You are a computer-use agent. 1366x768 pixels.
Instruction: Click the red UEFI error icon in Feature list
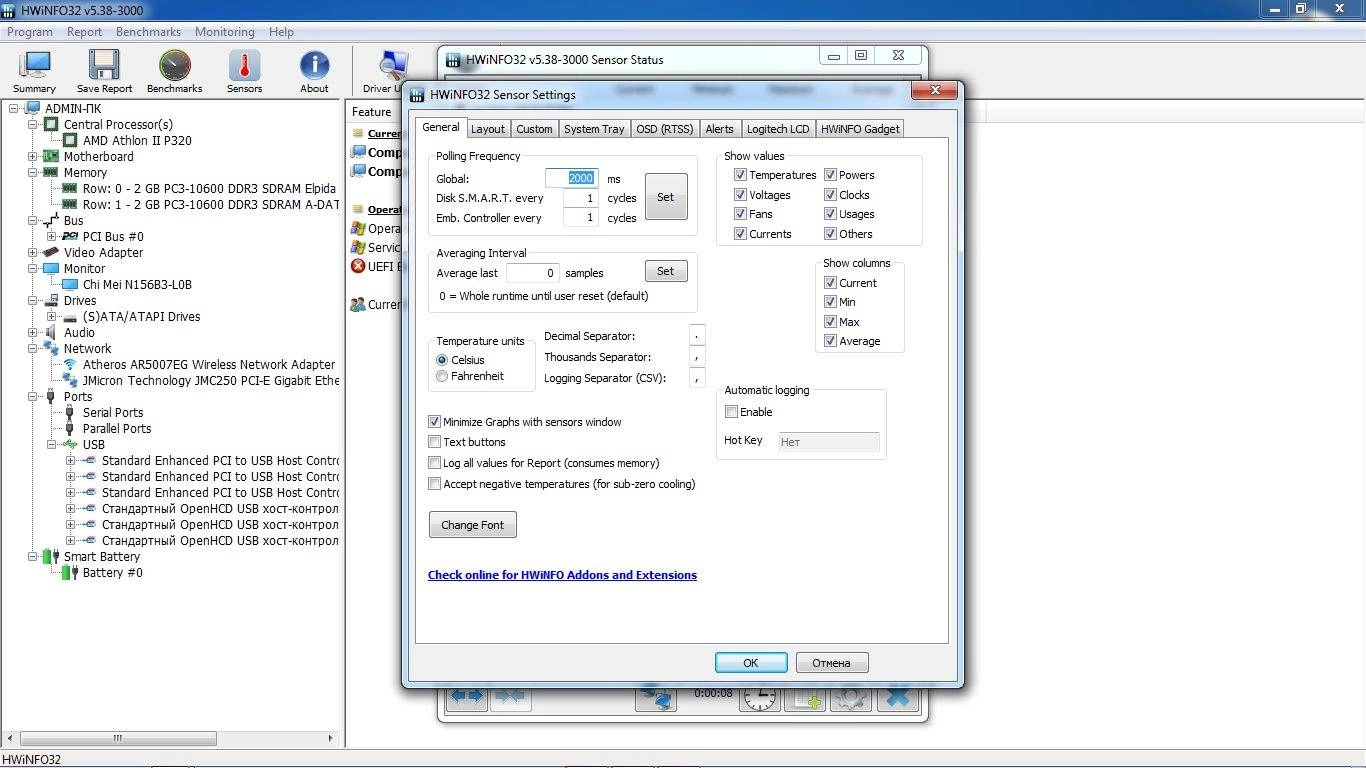[x=358, y=266]
